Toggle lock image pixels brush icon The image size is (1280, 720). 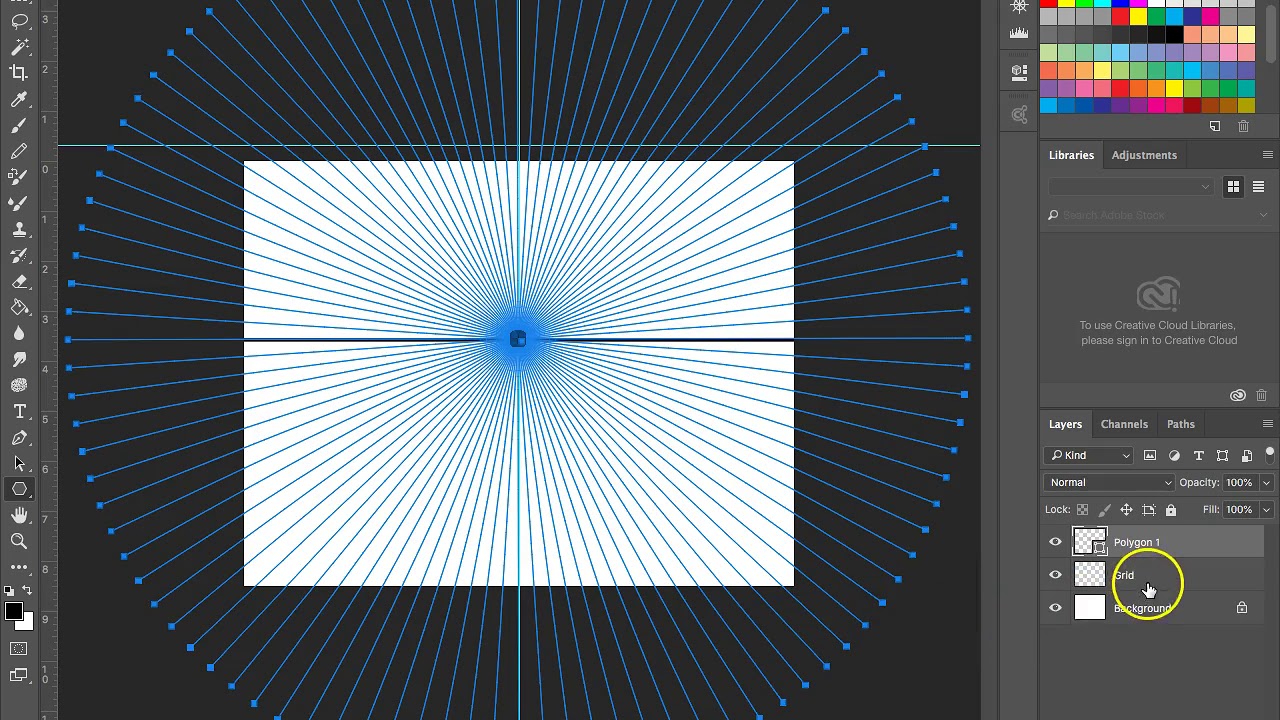[1104, 510]
